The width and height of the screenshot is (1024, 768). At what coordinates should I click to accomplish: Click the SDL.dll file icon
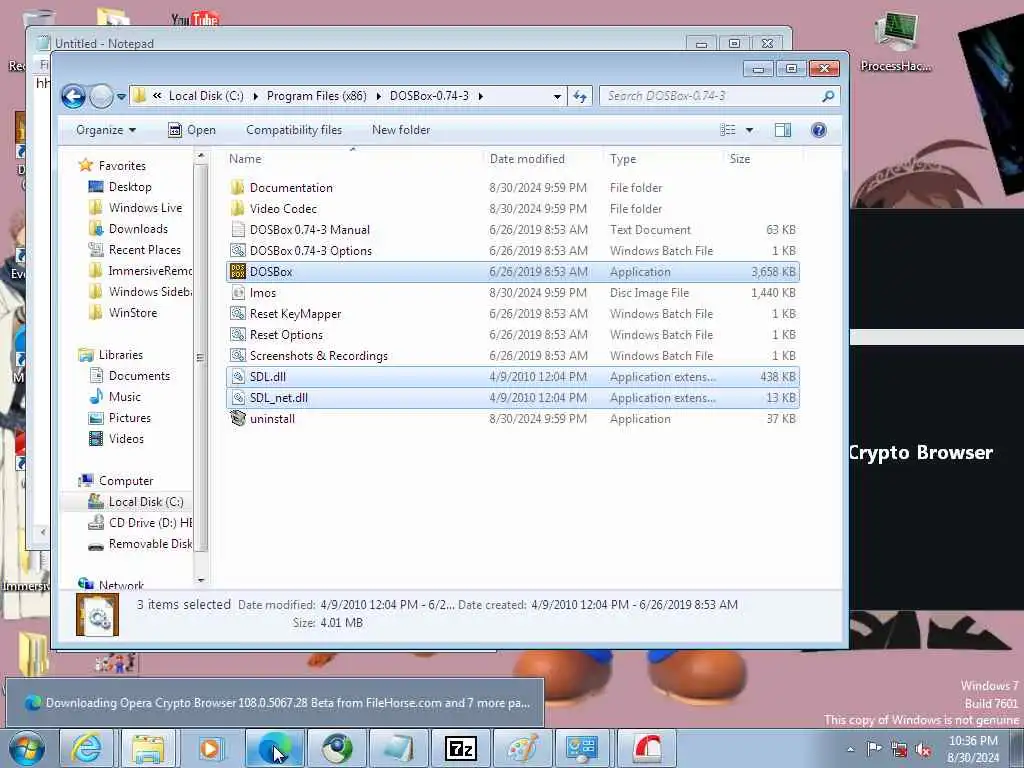[x=238, y=377]
